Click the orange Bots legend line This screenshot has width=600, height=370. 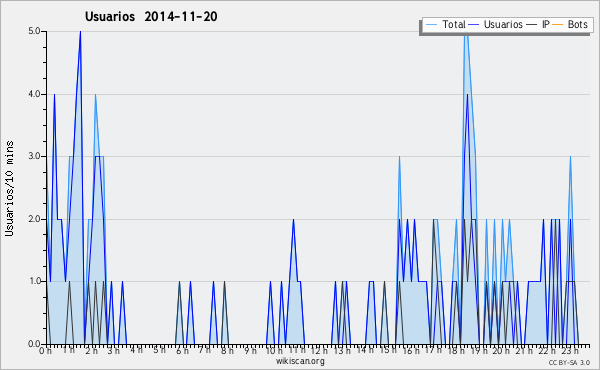[x=558, y=25]
